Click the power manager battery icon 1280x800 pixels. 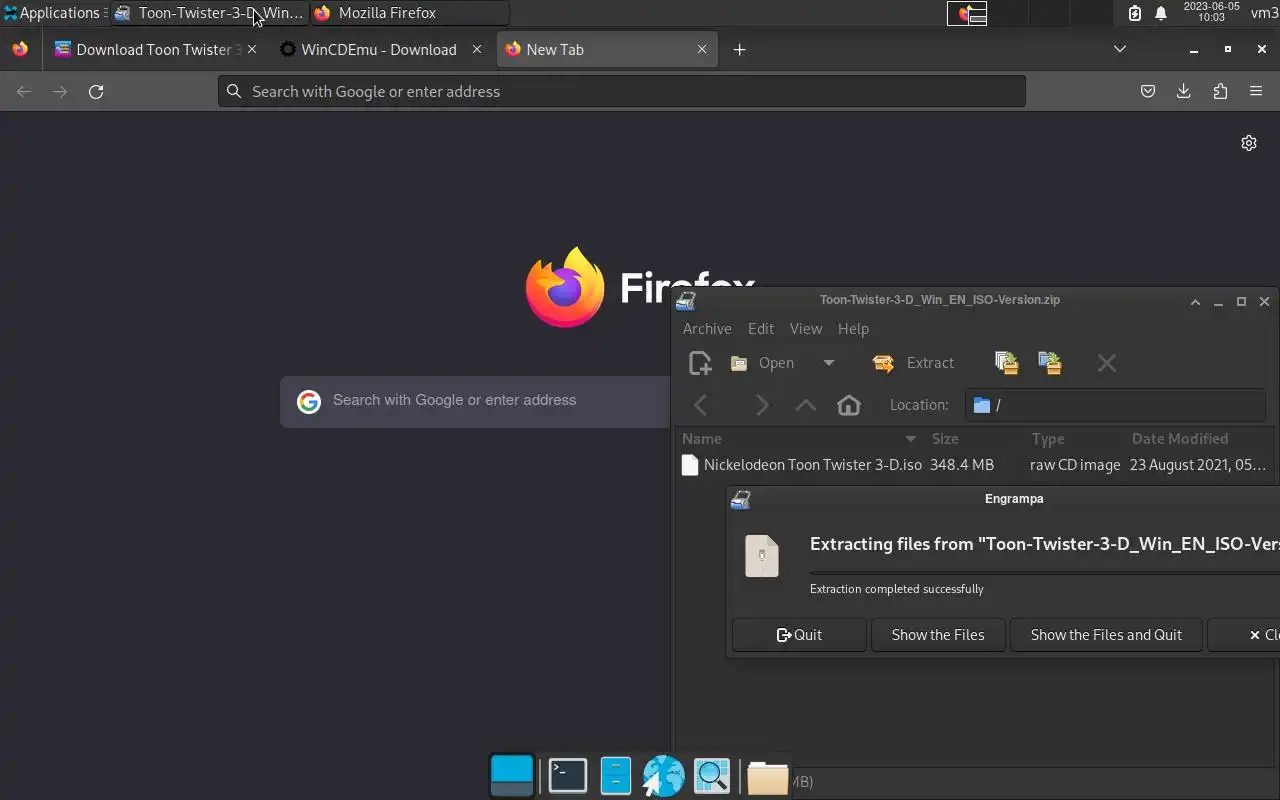coord(1135,13)
